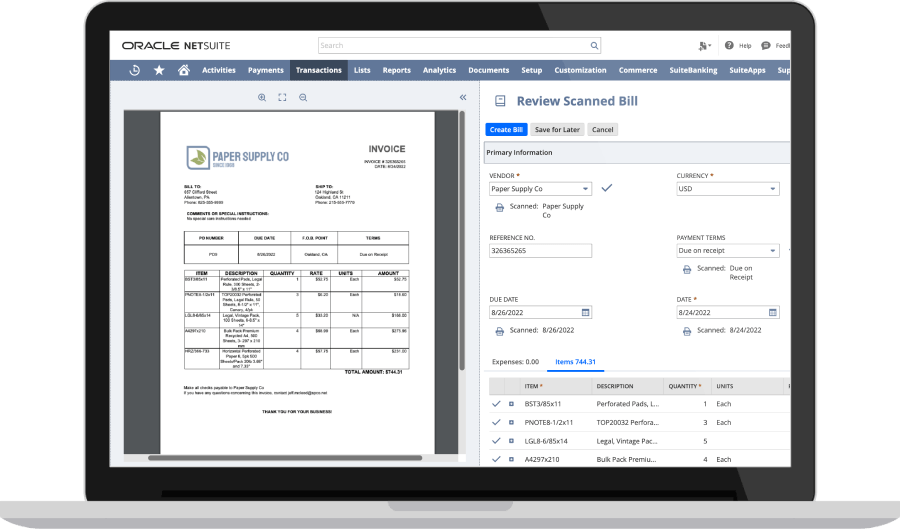Toggle checkmark on BST3/85x11 row
900x529 pixels.
tap(496, 404)
